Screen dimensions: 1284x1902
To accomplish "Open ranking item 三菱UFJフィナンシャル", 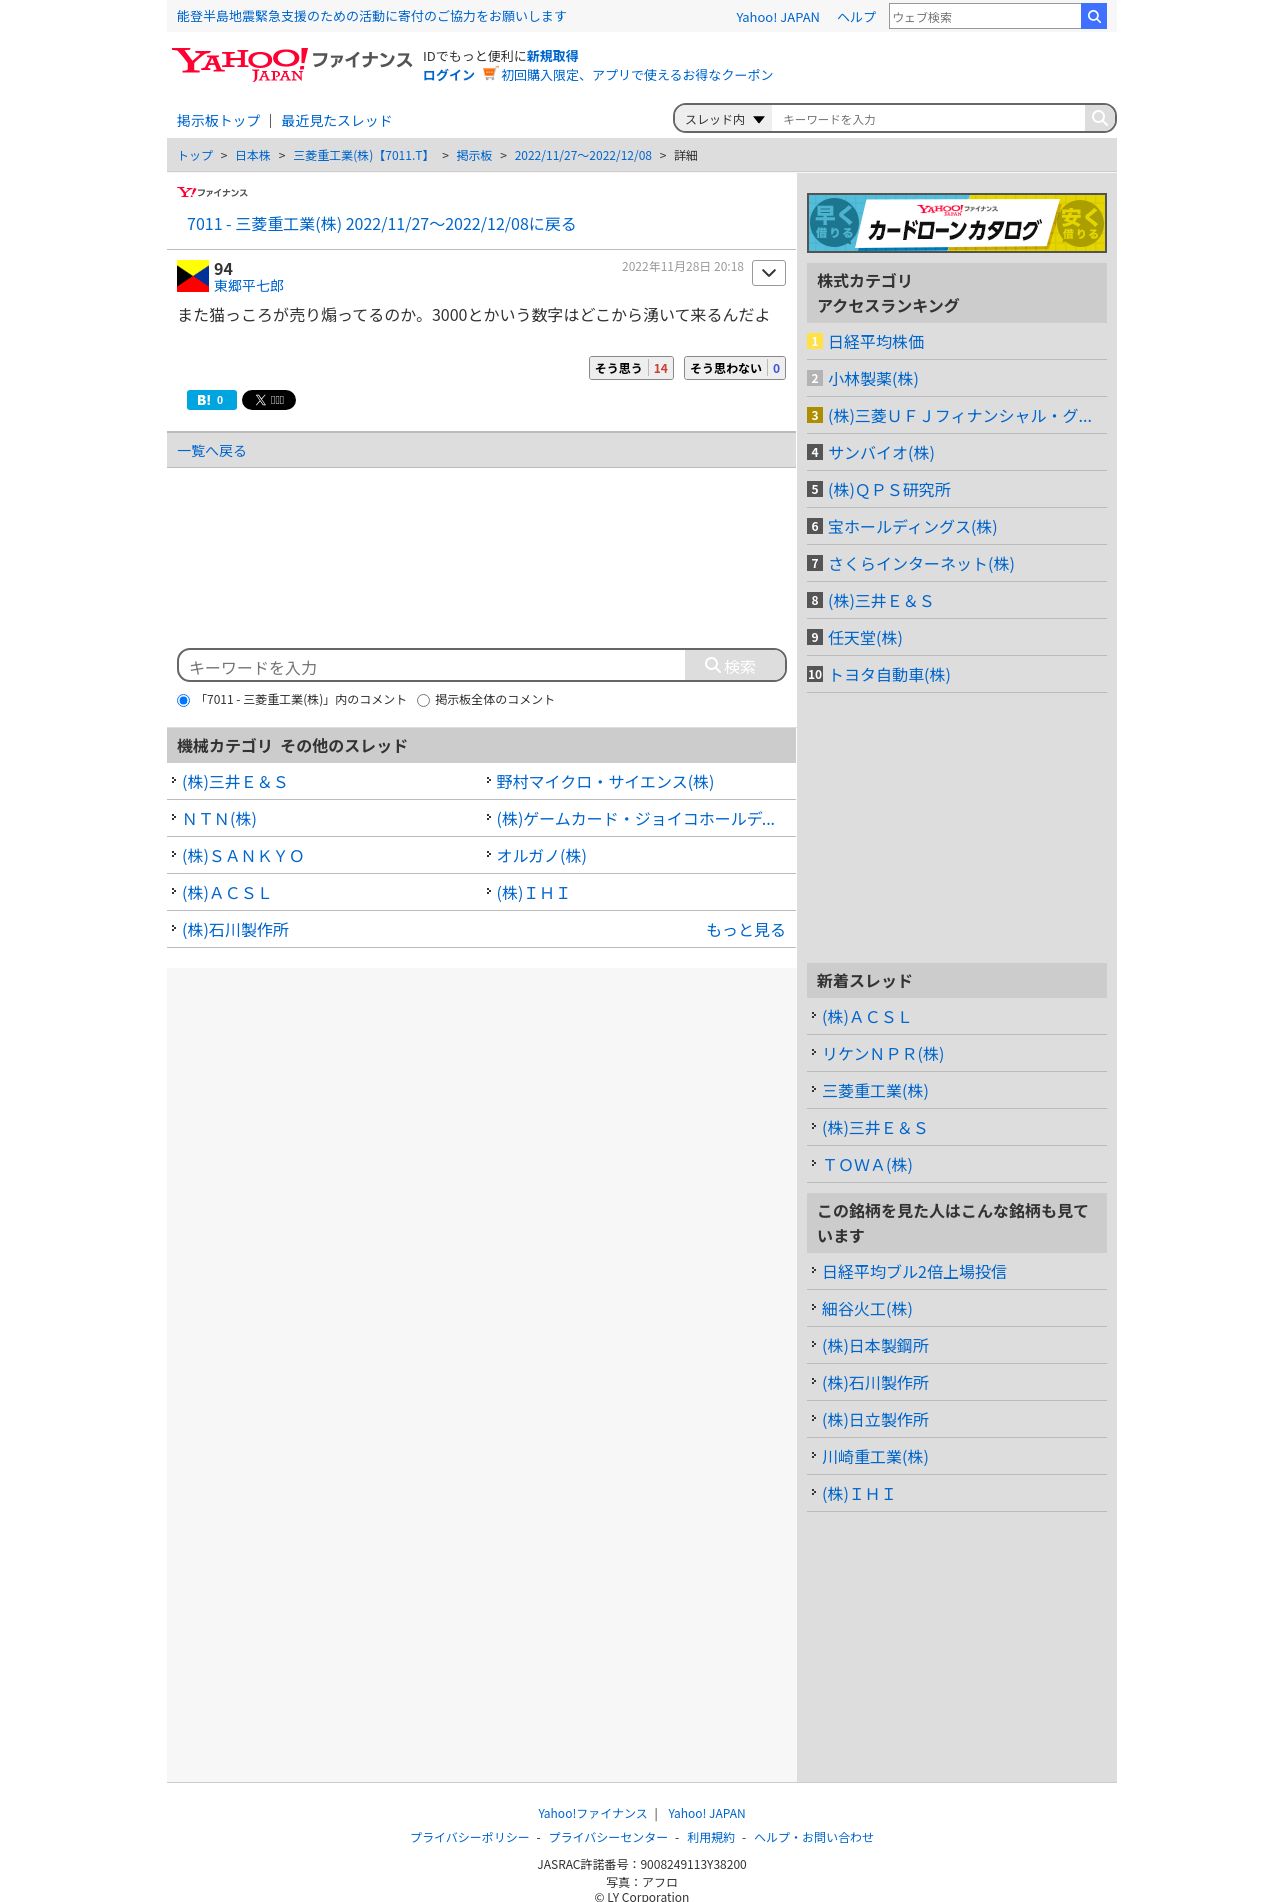I will [x=960, y=416].
